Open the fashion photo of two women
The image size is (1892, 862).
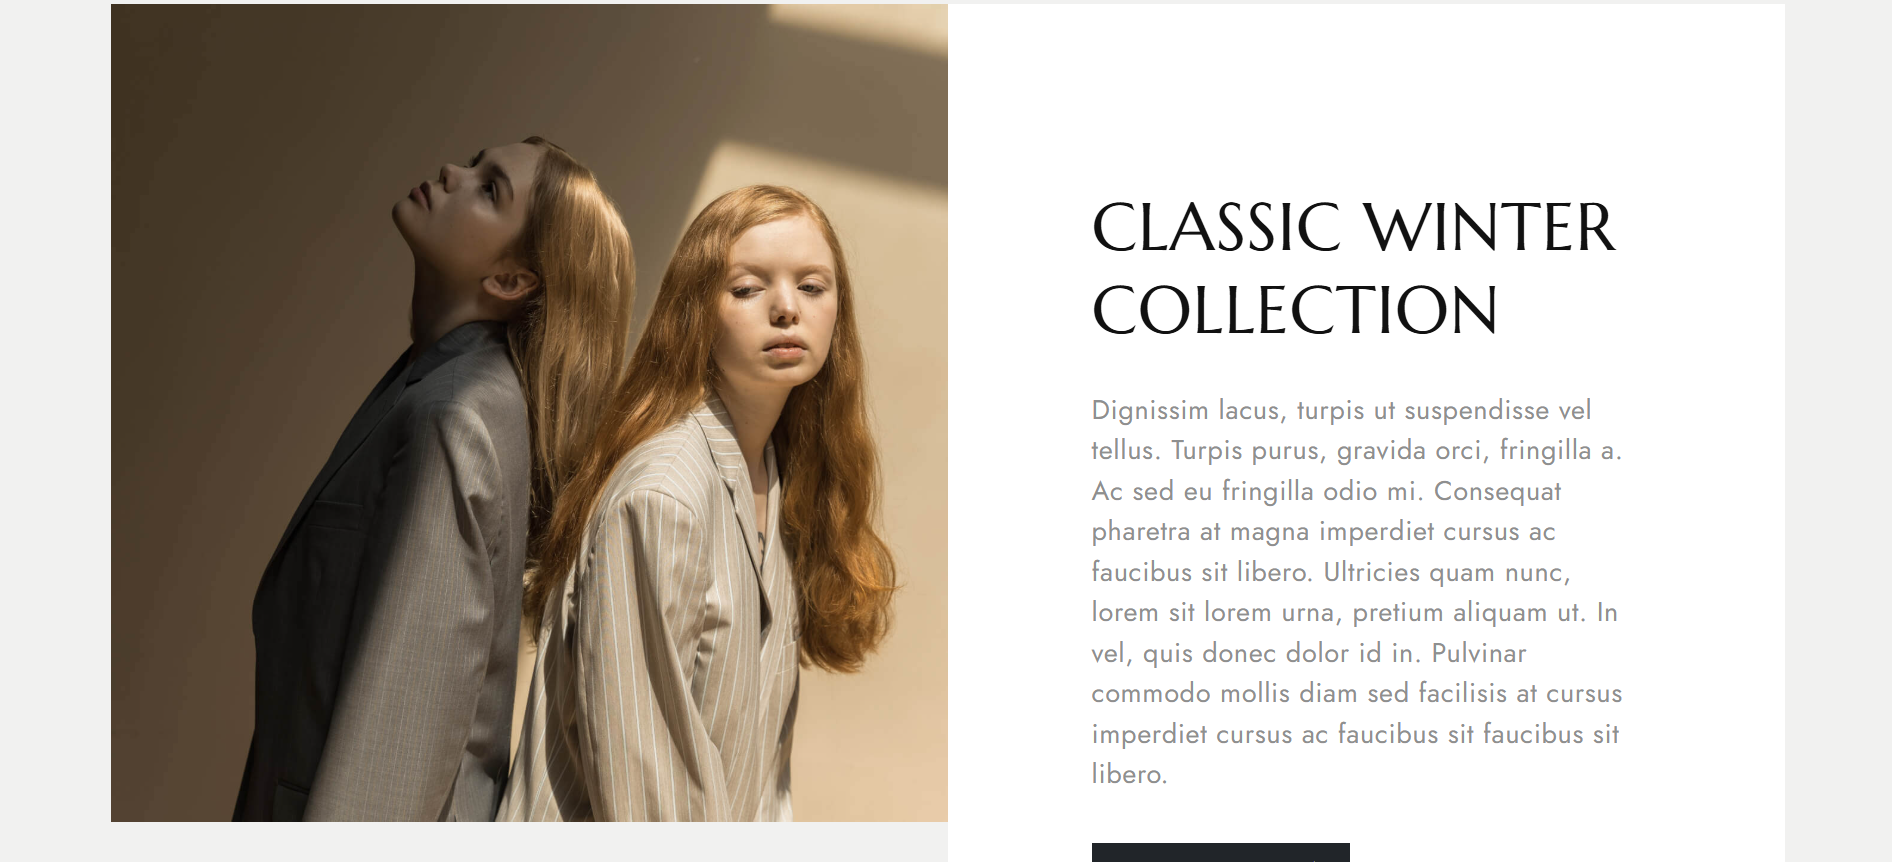(529, 413)
